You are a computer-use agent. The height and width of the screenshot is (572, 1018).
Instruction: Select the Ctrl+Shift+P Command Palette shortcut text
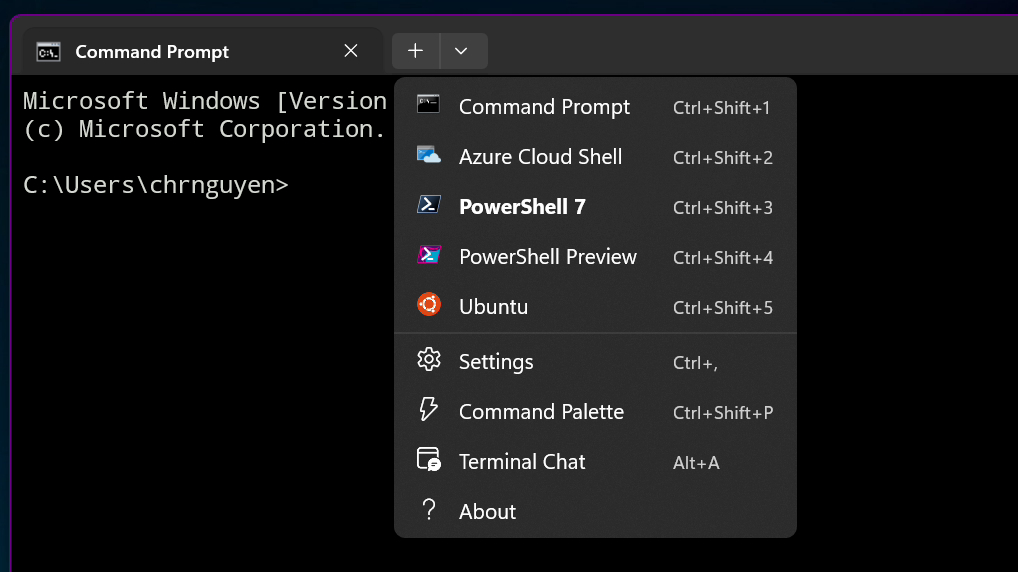722,413
